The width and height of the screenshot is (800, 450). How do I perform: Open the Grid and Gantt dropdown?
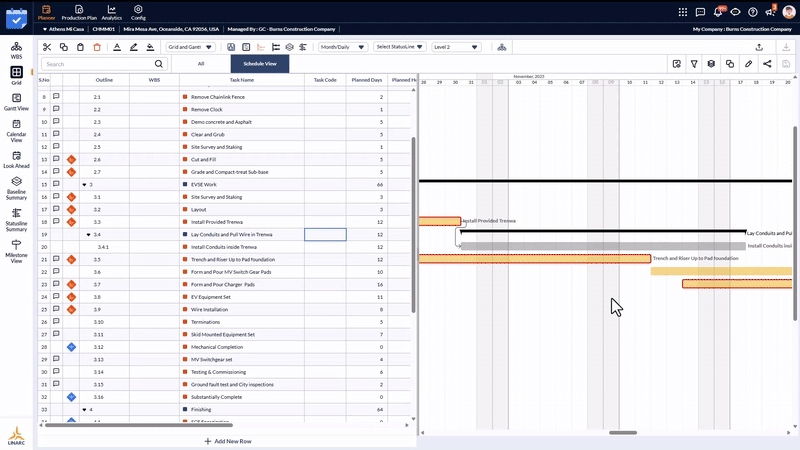click(190, 47)
